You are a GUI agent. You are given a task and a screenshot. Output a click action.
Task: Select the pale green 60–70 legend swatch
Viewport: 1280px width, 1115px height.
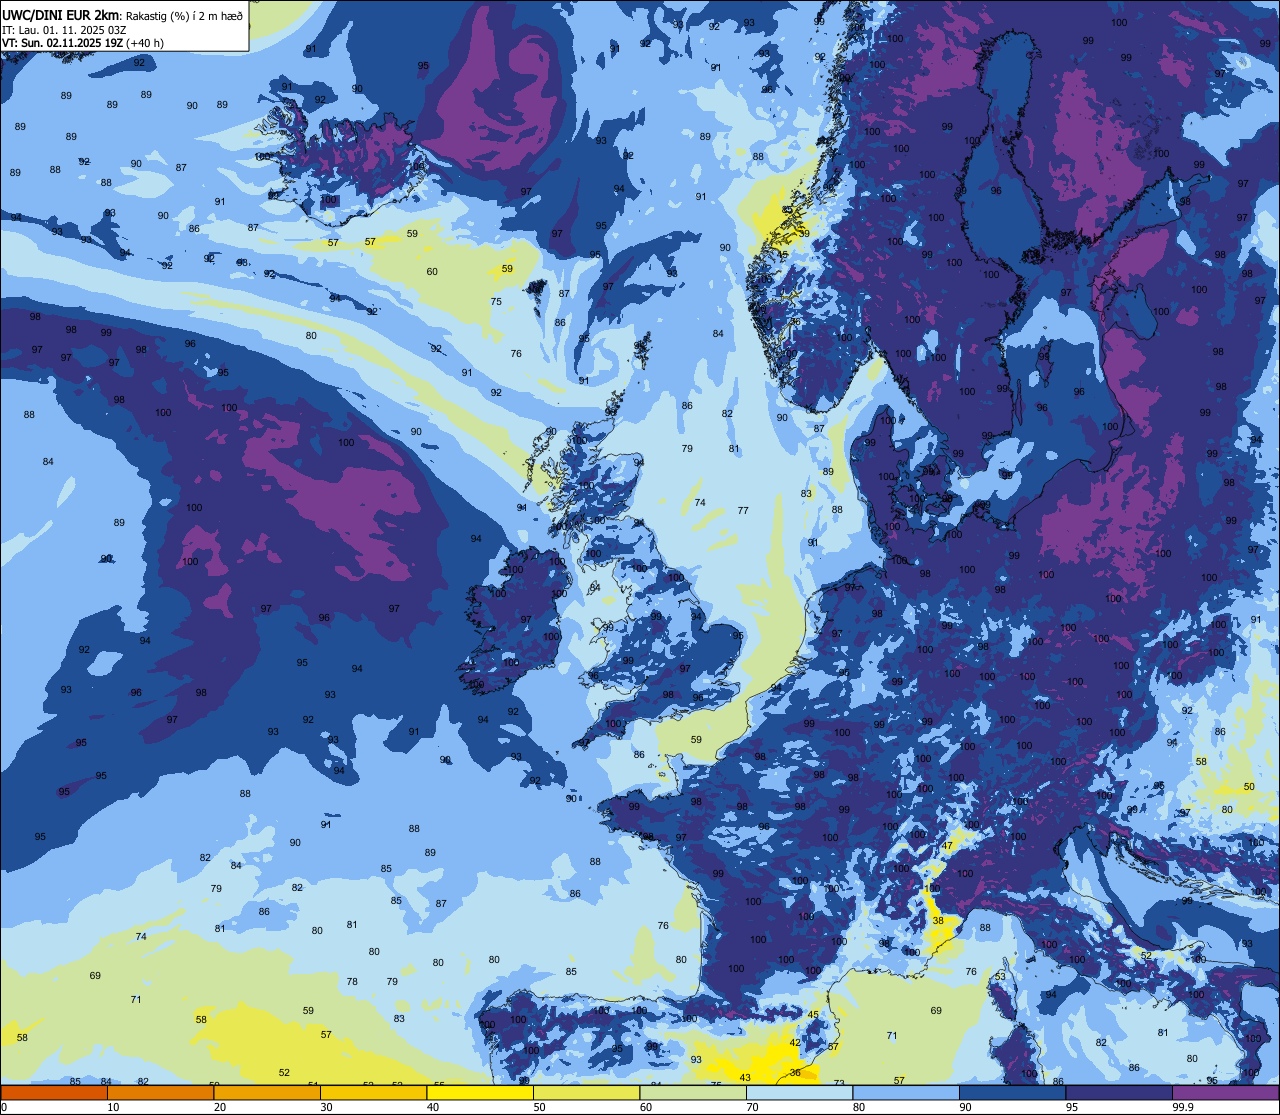[x=693, y=1092]
